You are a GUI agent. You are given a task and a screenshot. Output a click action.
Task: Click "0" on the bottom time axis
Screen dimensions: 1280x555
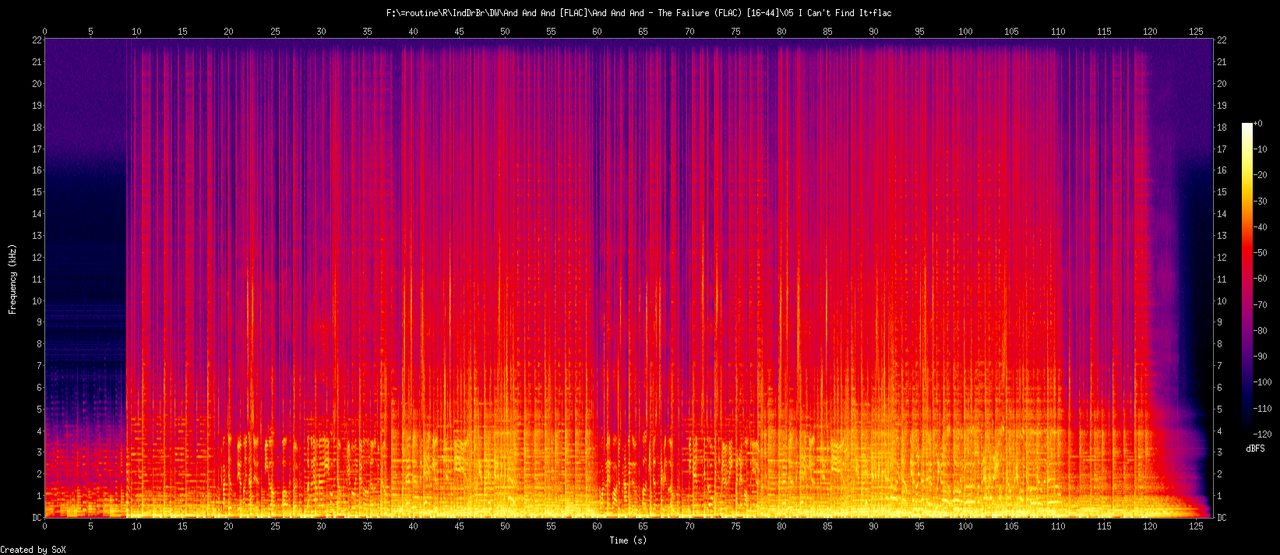[x=45, y=527]
